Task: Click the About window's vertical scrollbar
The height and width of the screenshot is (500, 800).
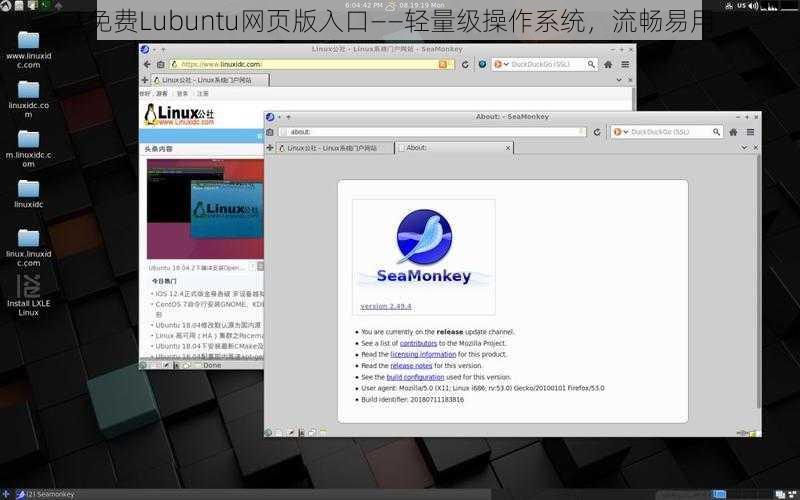Action: [758, 281]
